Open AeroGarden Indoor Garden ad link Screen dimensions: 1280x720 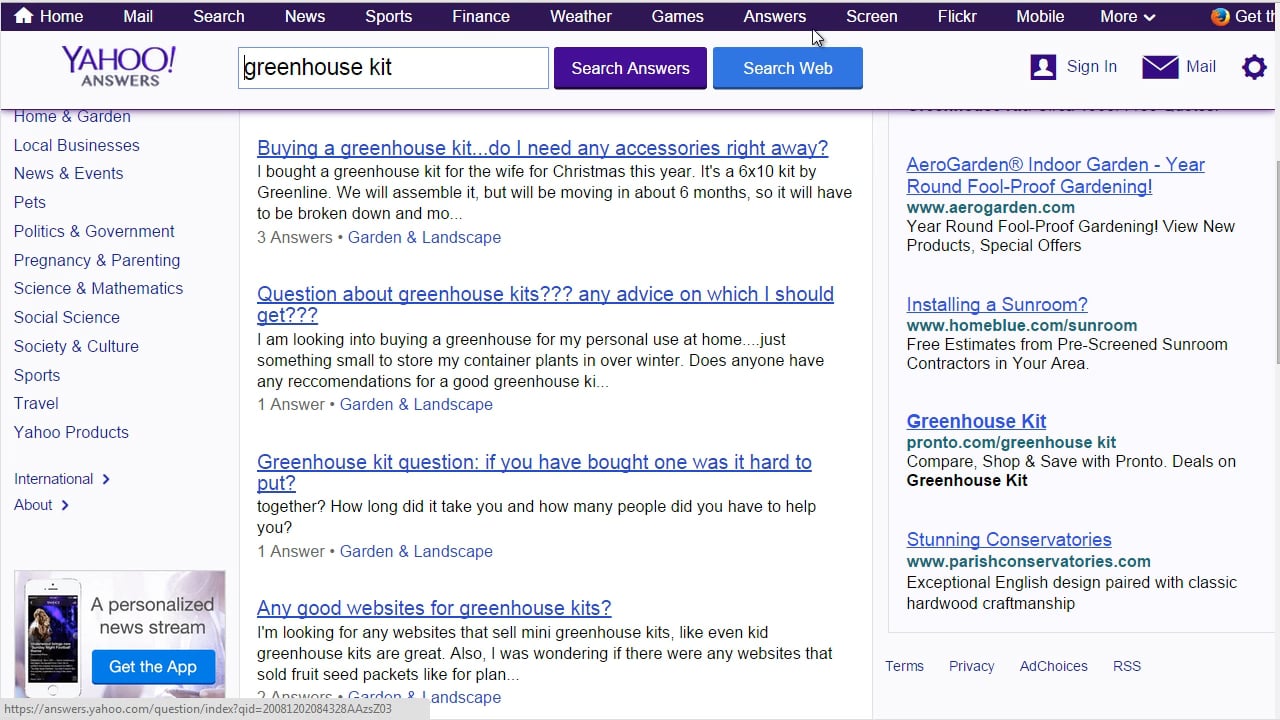coord(1055,175)
